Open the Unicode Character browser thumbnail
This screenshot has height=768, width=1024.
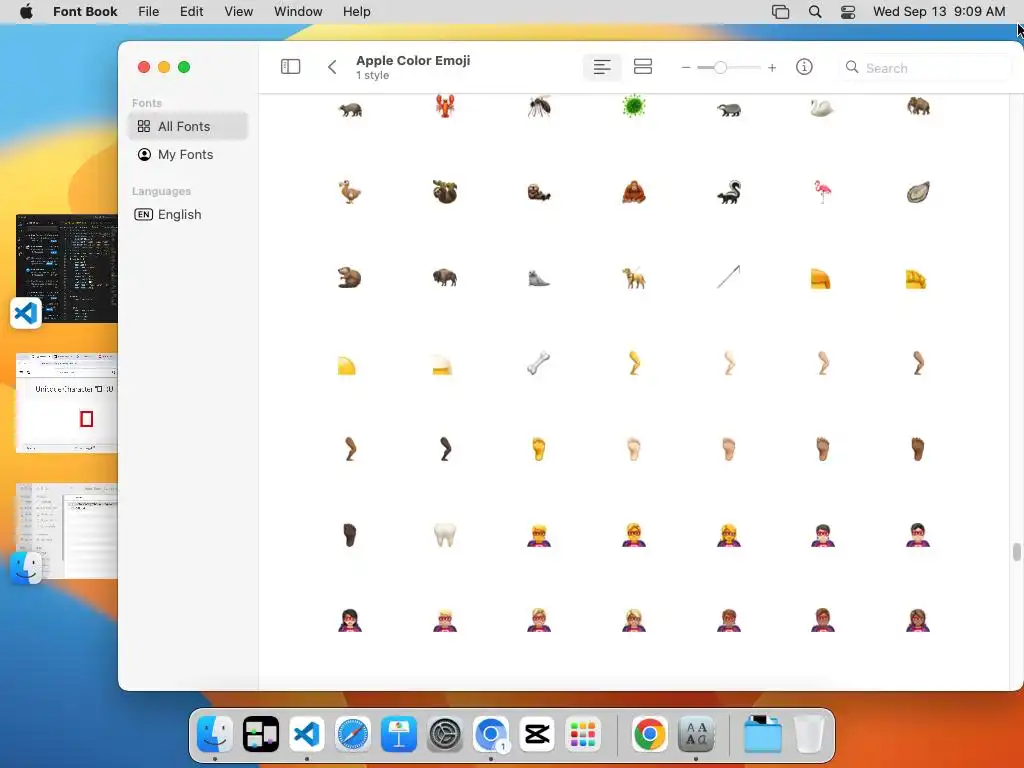point(67,403)
